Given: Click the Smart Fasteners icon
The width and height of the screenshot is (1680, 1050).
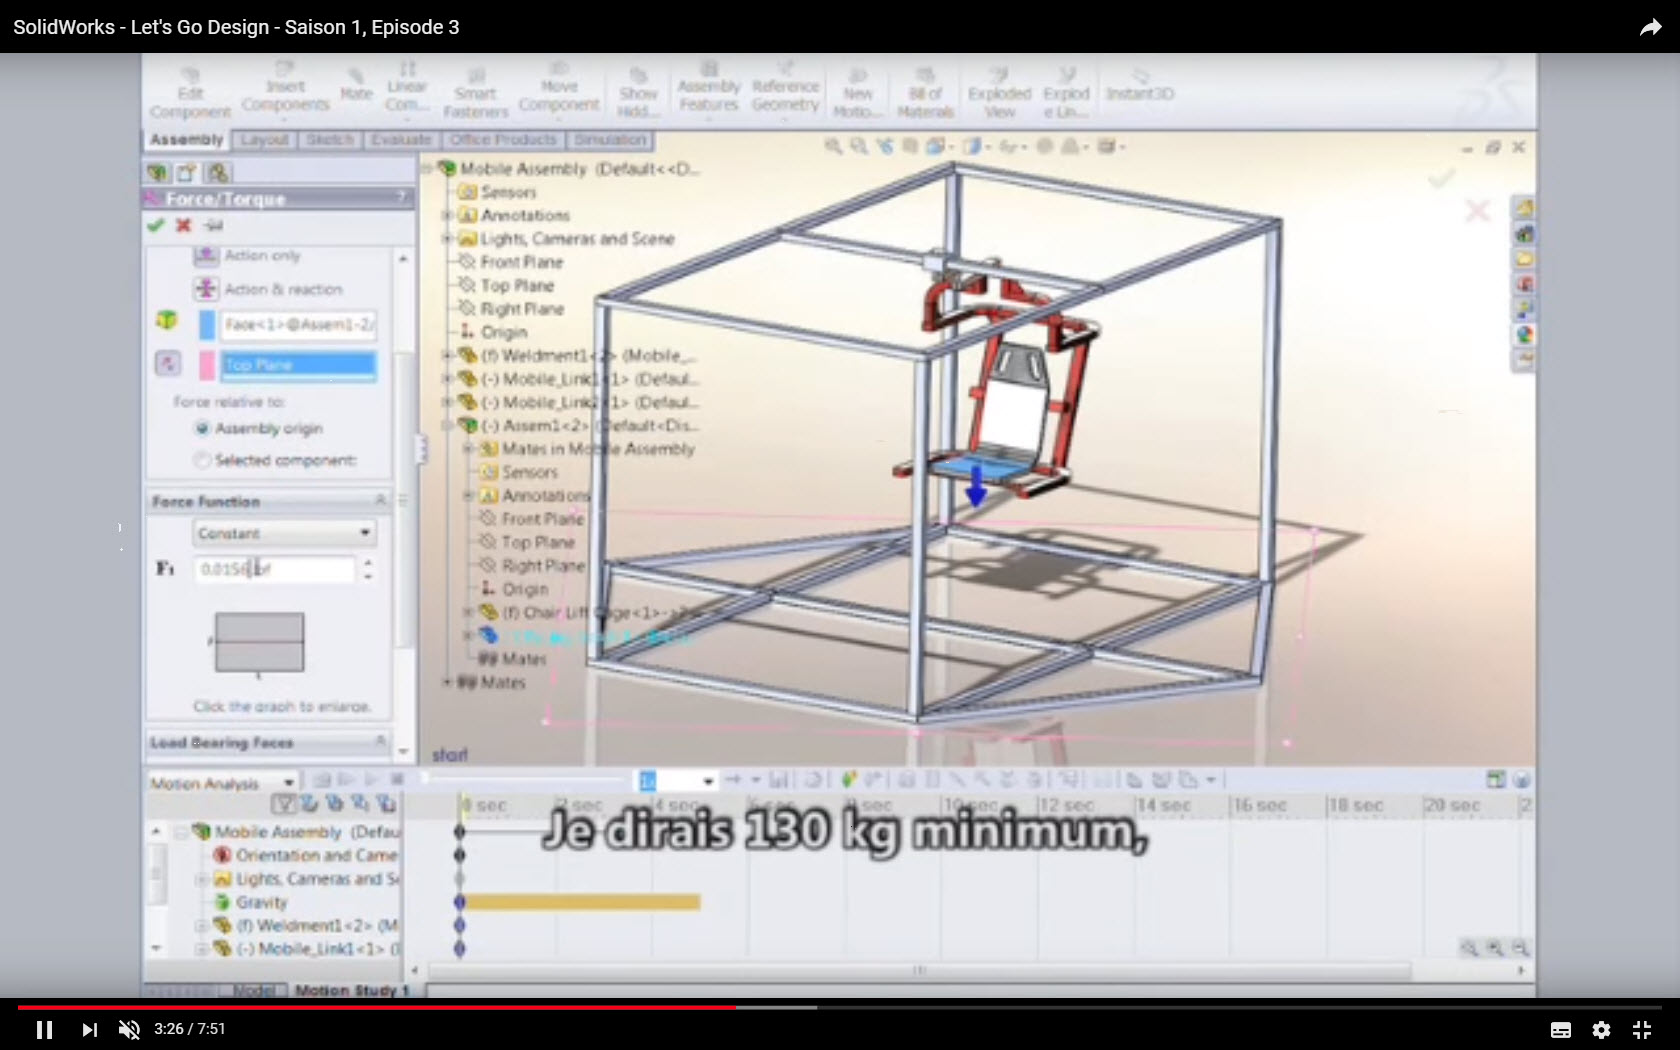Looking at the screenshot, I should 475,90.
